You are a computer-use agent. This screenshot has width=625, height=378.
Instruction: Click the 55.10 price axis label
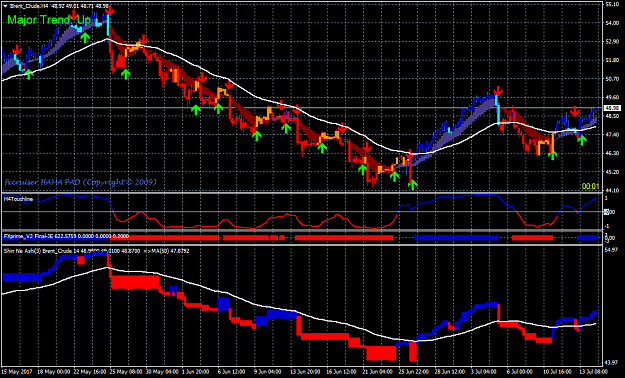(611, 5)
